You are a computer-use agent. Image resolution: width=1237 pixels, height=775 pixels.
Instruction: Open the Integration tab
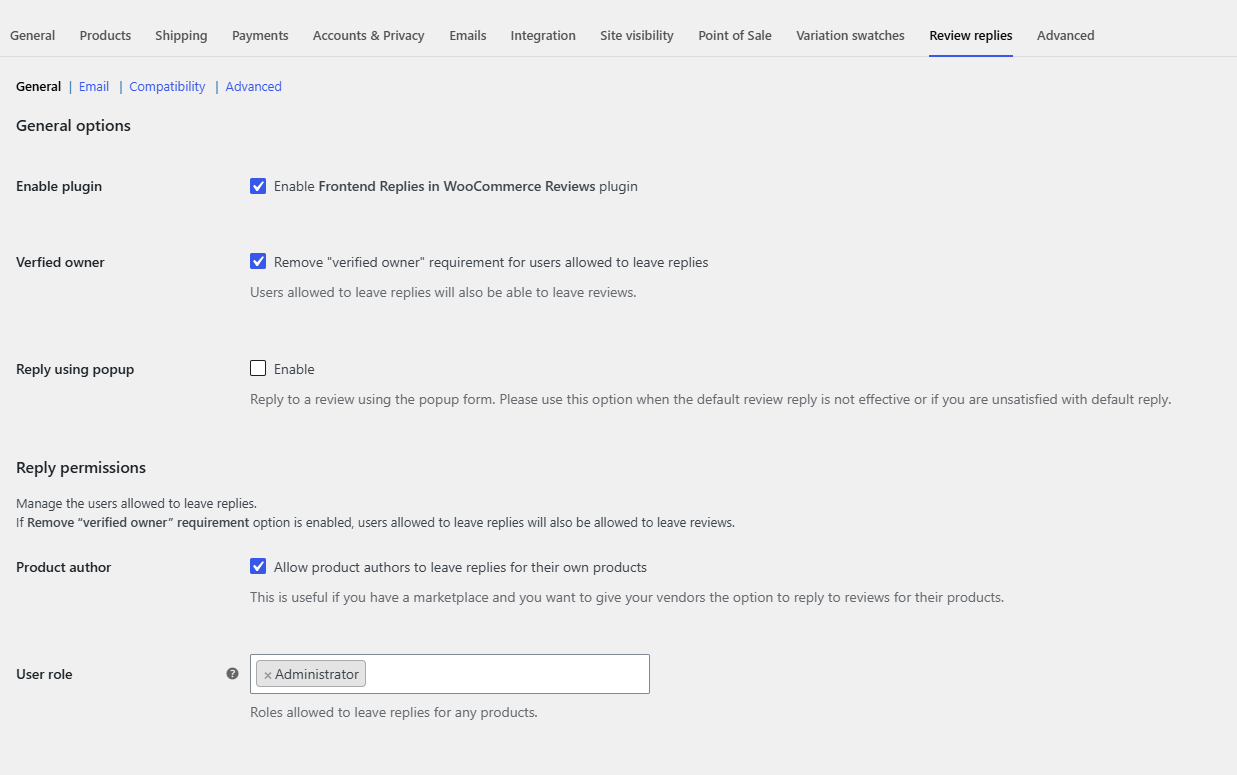[x=543, y=35]
